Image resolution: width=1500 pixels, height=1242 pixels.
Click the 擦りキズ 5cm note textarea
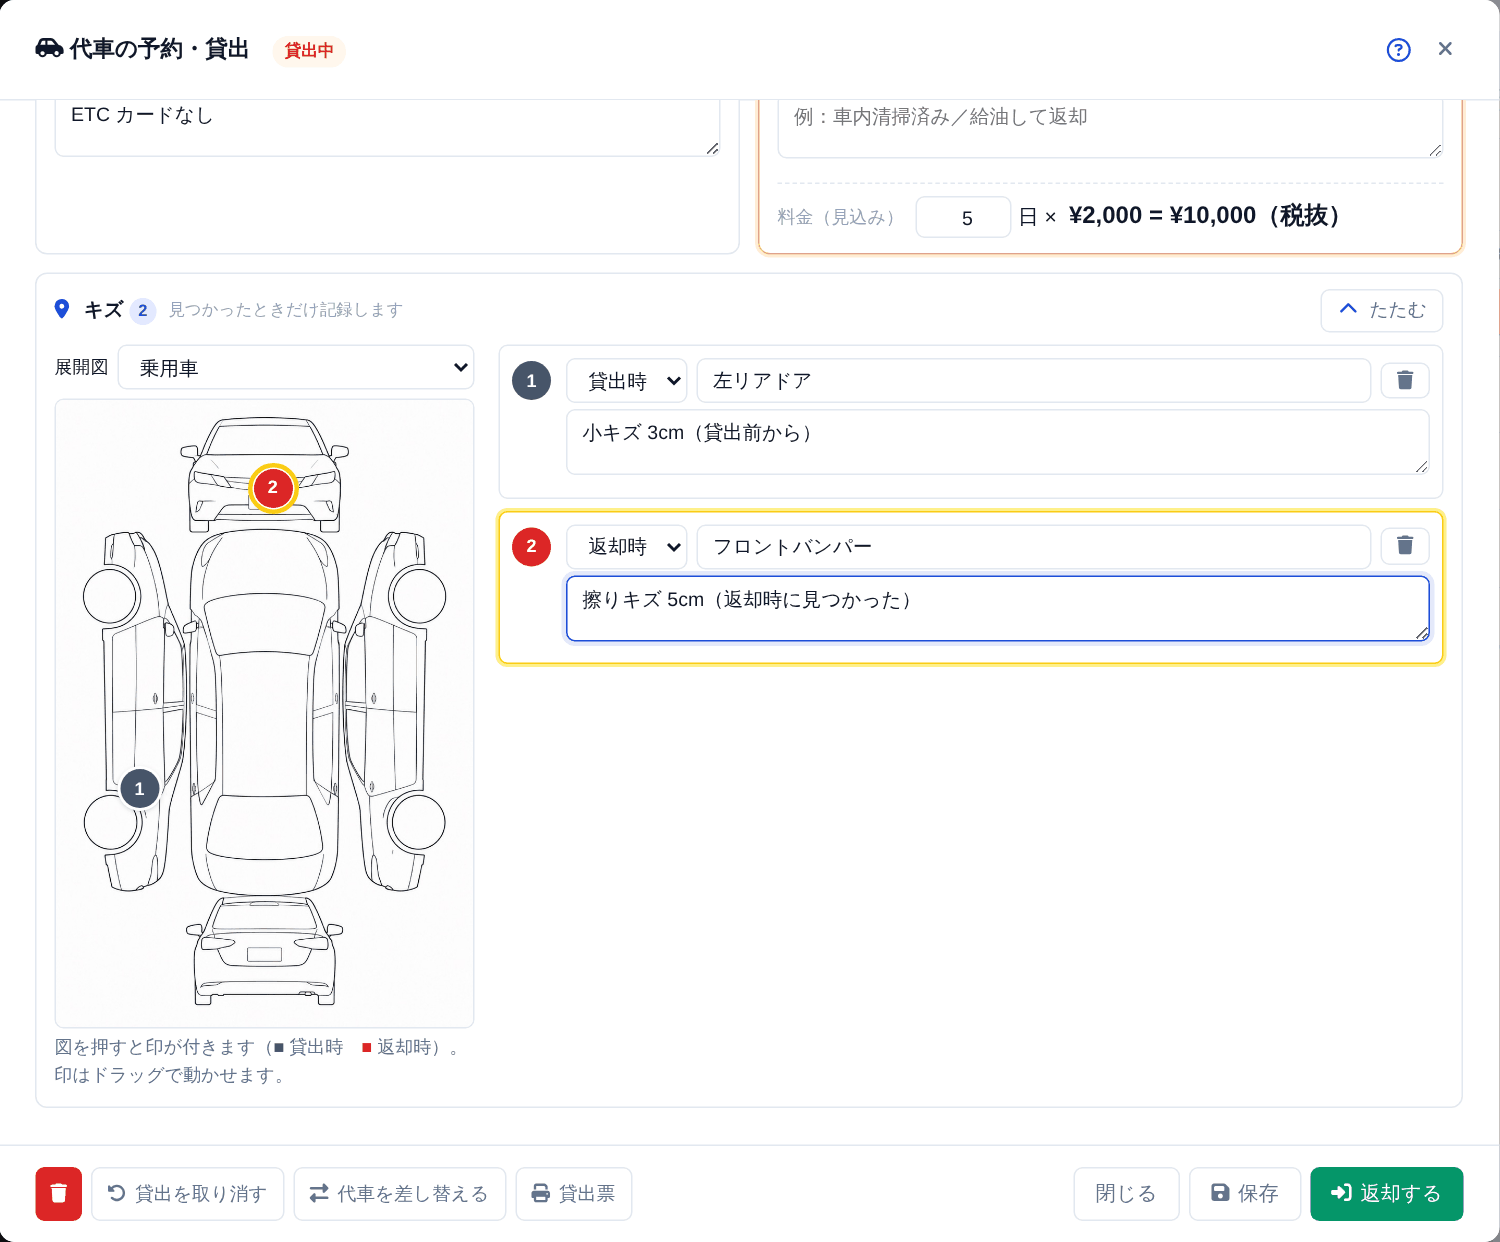point(998,608)
